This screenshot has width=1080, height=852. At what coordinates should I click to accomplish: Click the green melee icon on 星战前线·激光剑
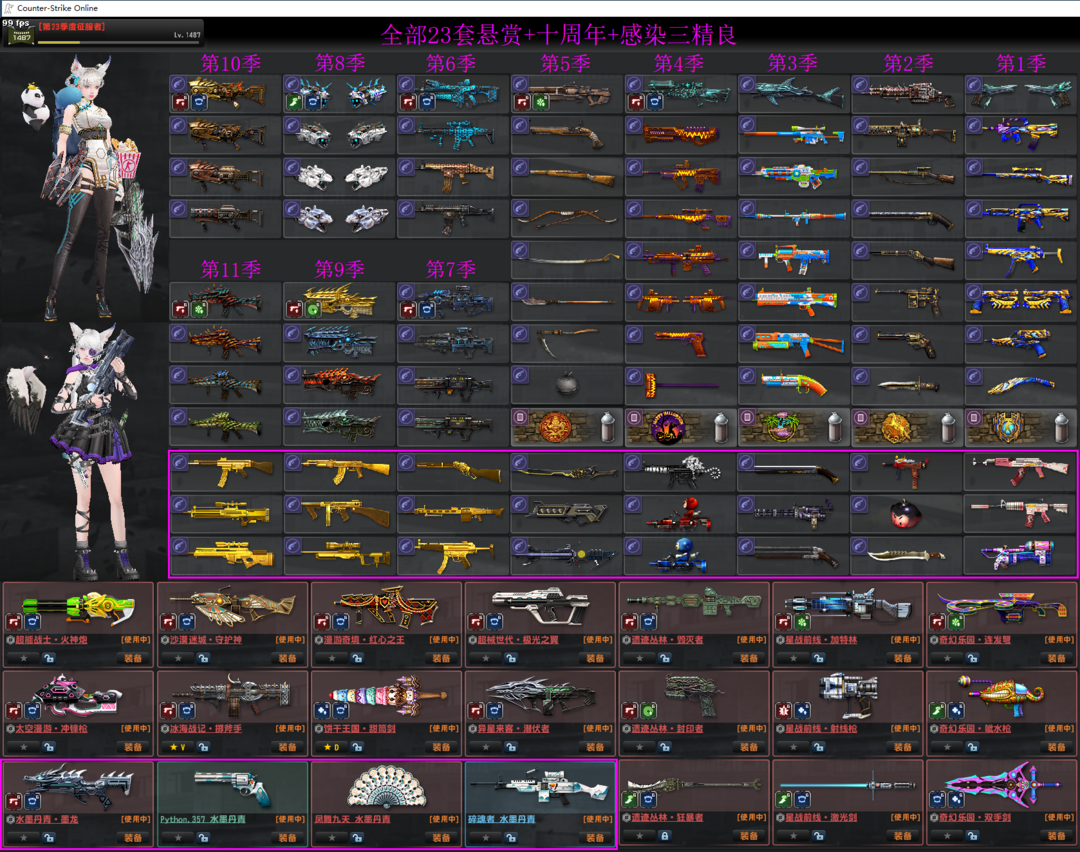(784, 799)
